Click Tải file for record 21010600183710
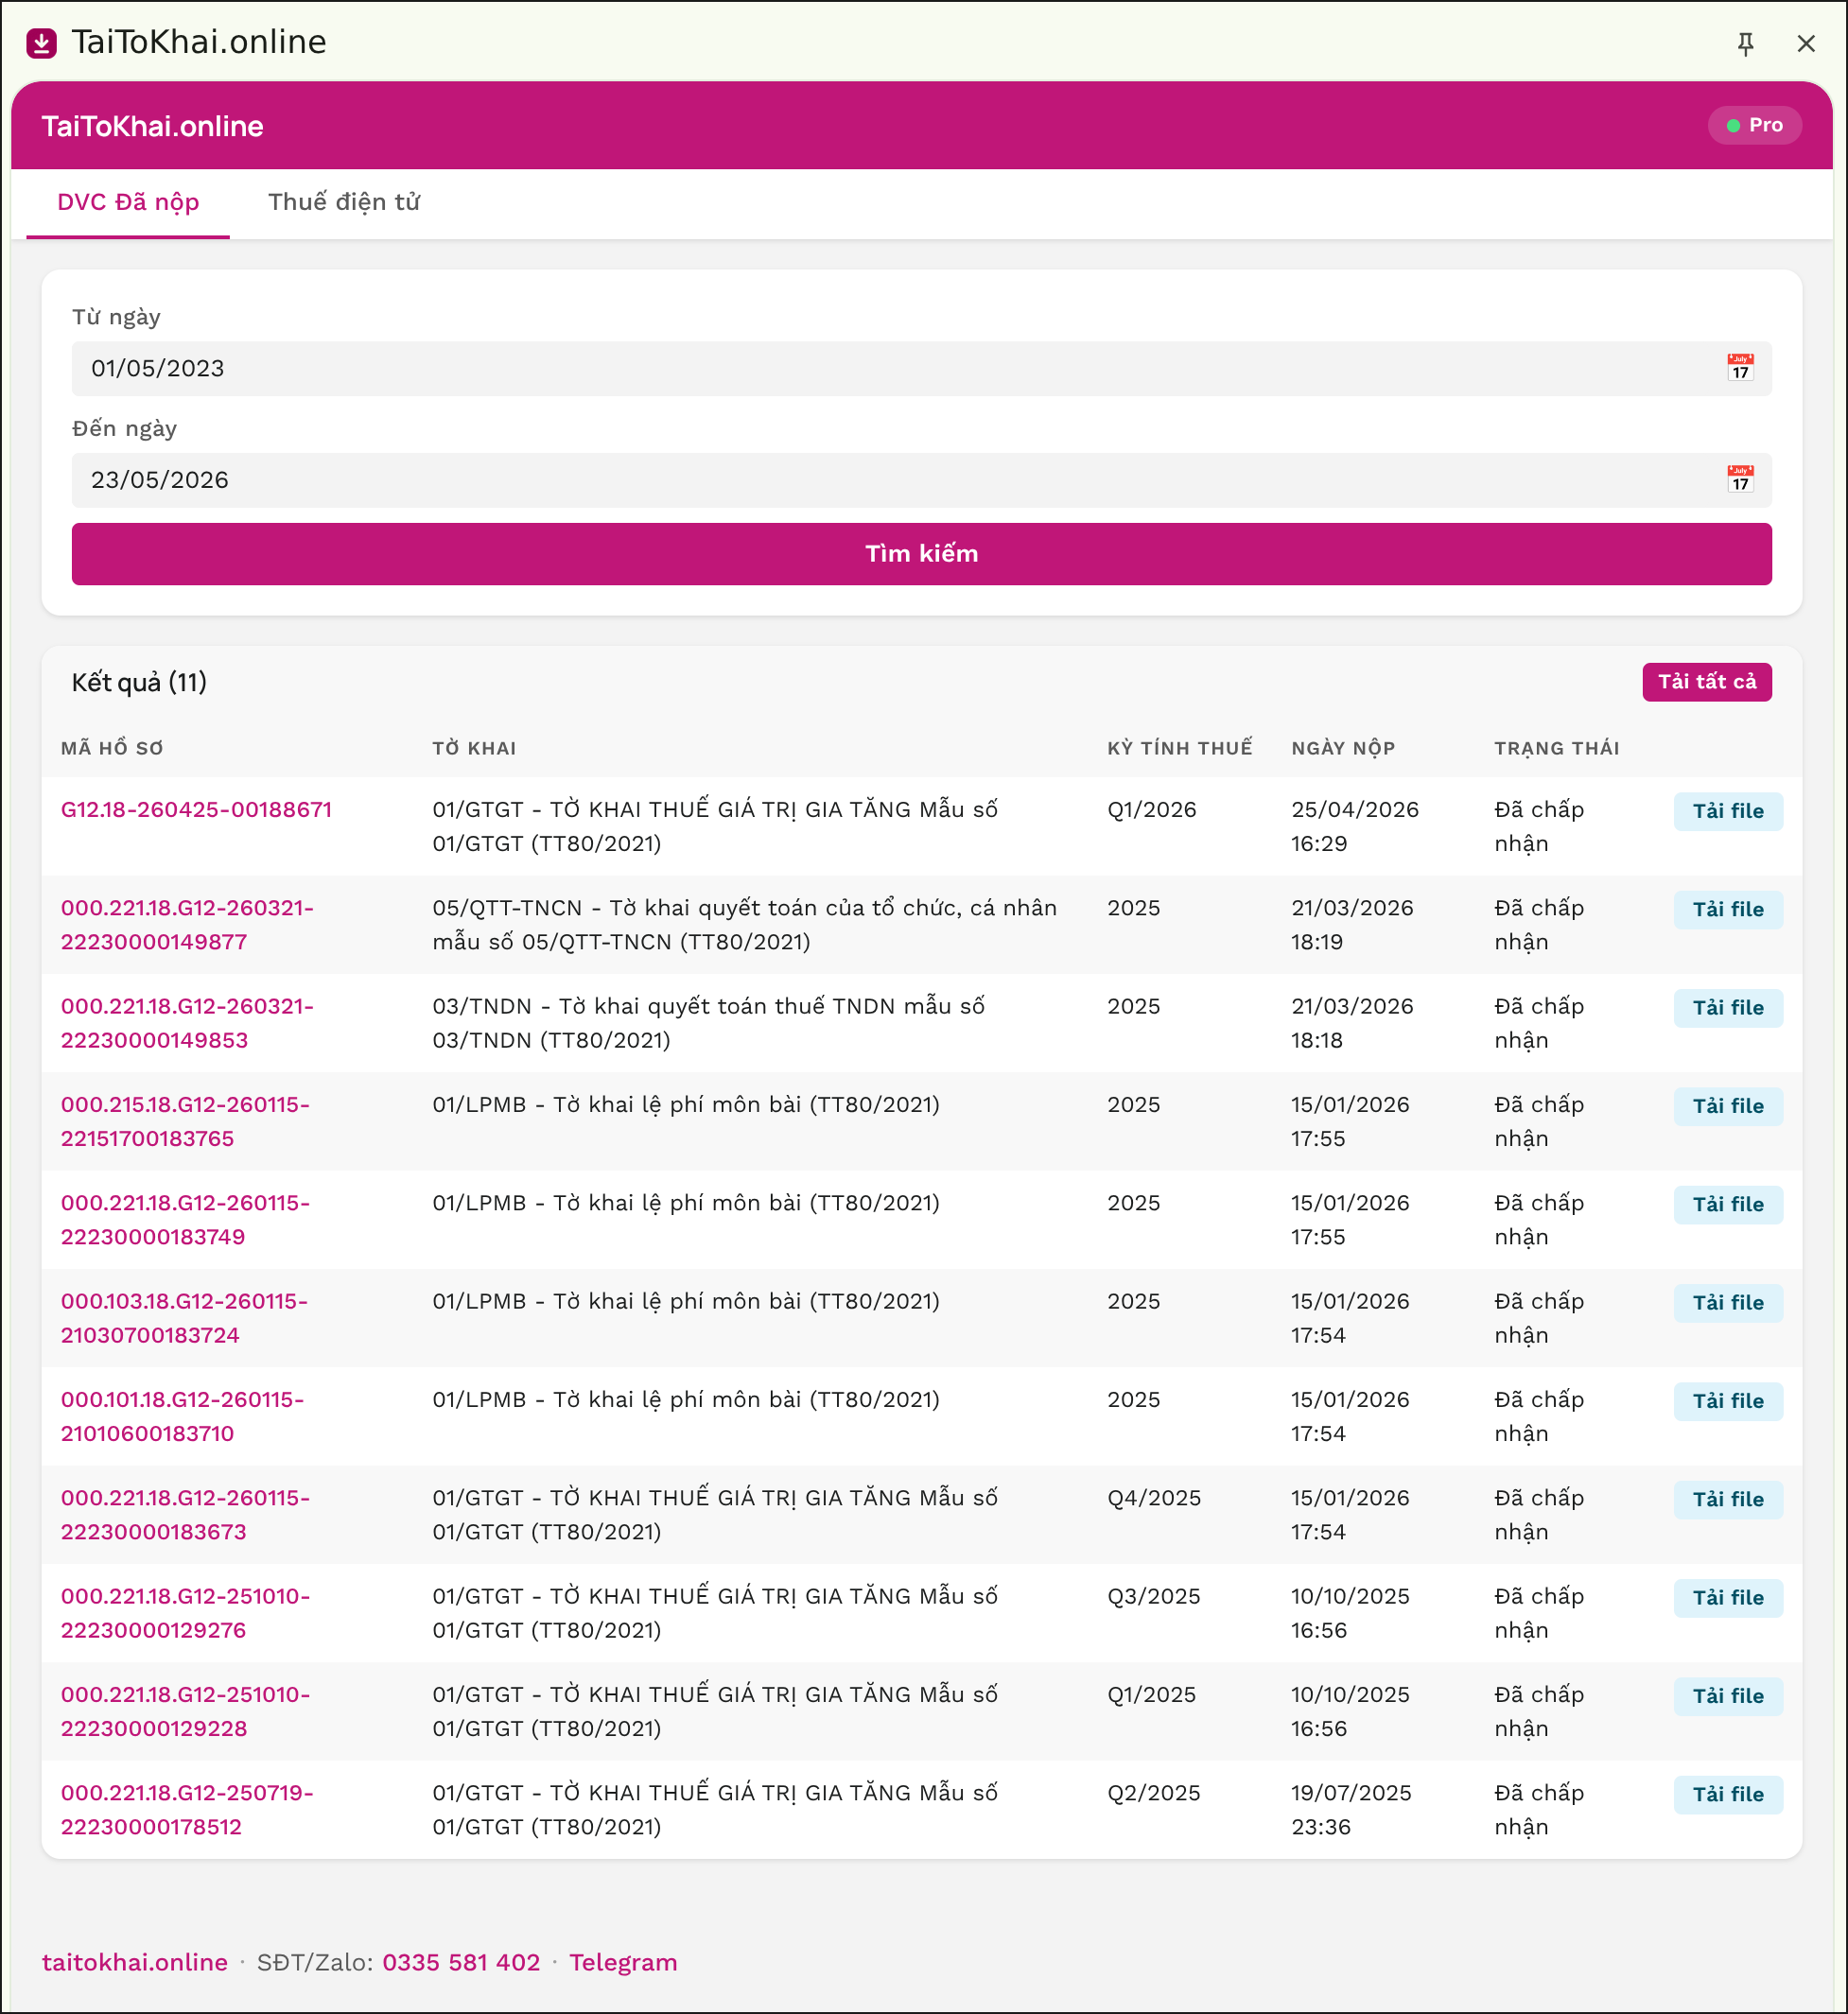 (1727, 1400)
